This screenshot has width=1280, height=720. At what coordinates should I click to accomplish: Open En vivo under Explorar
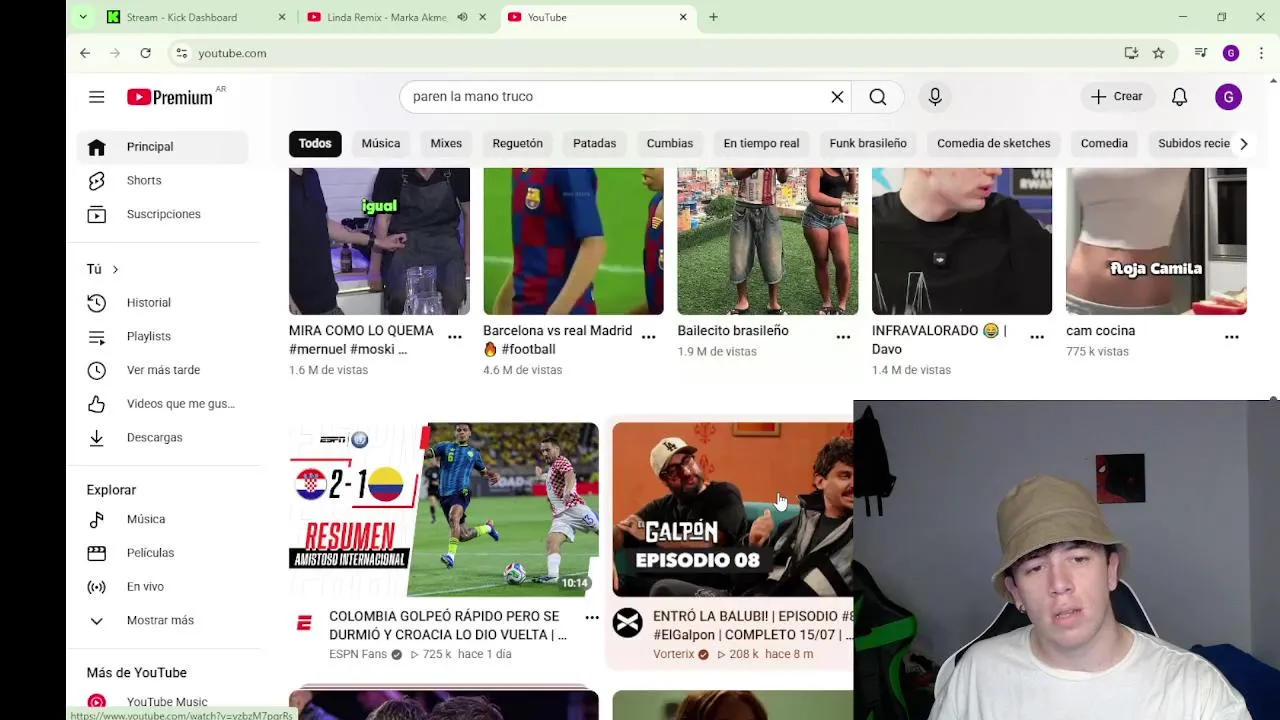click(x=162, y=587)
